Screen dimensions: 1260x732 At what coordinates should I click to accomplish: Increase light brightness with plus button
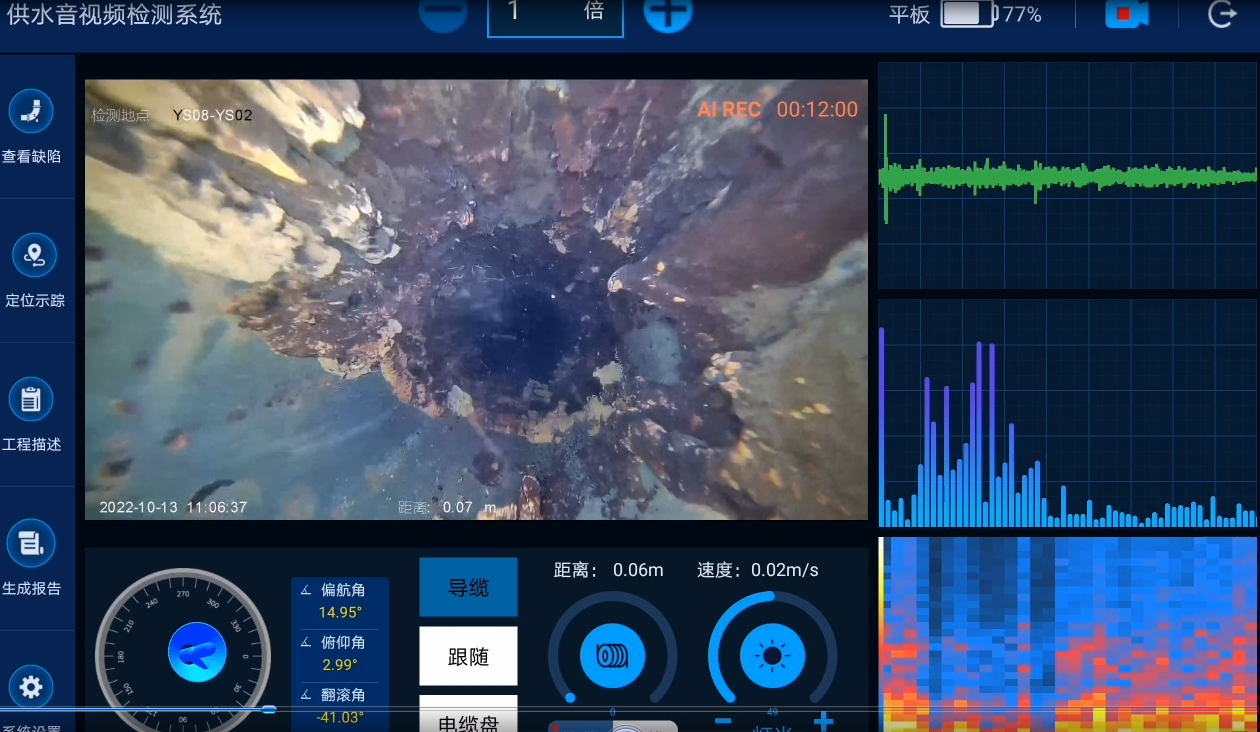822,721
